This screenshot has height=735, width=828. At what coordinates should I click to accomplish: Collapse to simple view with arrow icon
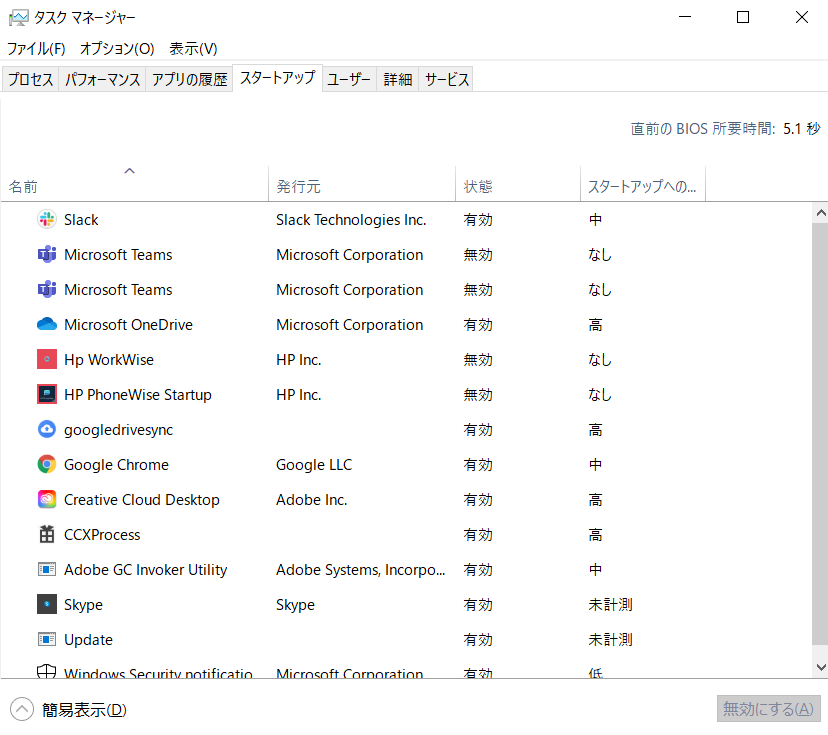coord(22,709)
